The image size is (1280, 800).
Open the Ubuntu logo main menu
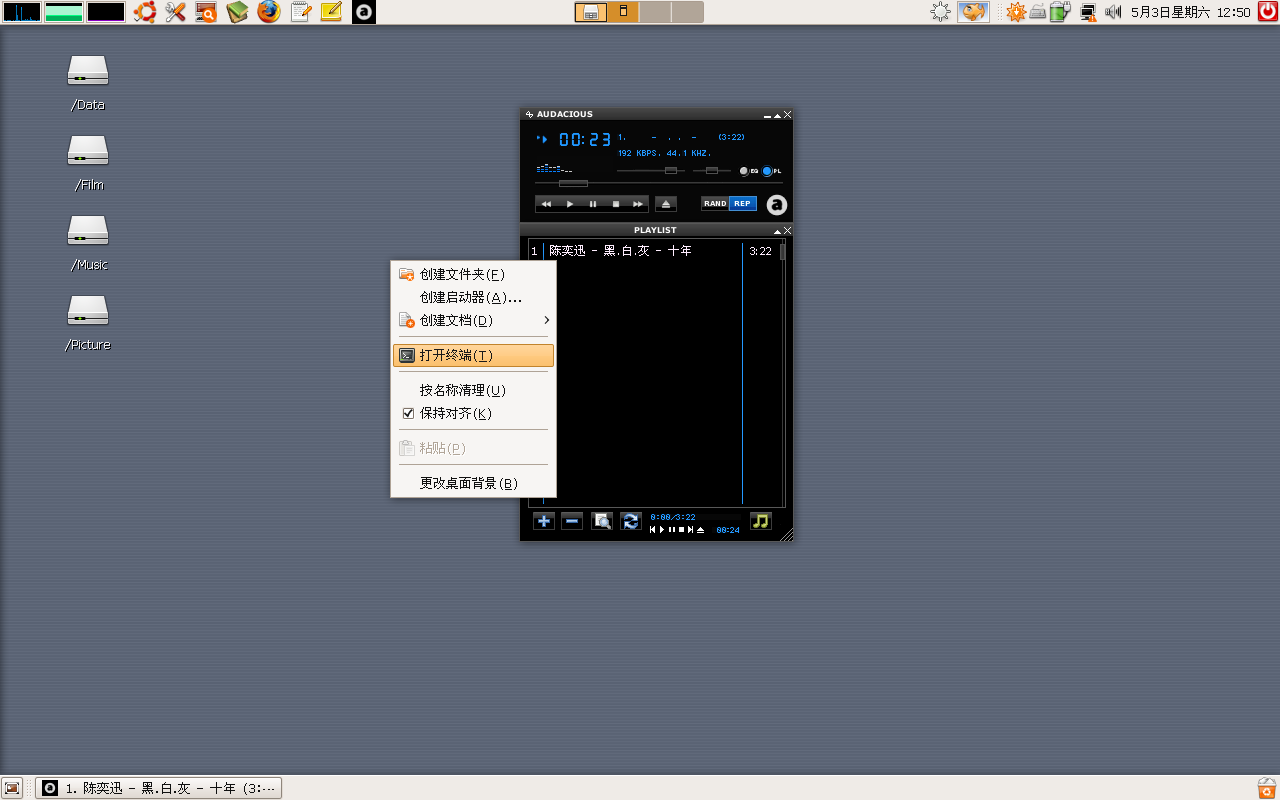[145, 12]
